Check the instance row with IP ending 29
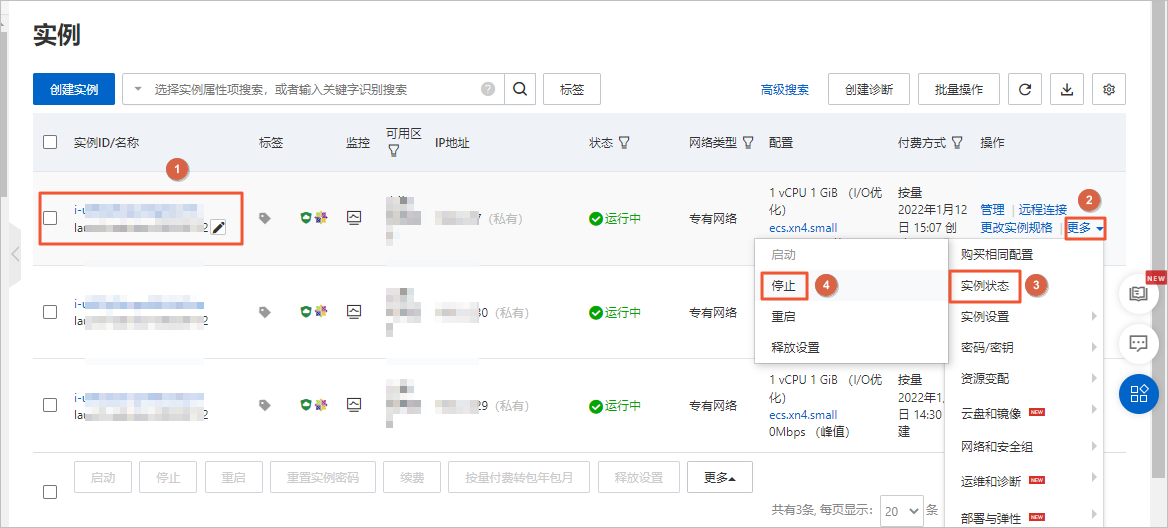1168x528 pixels. (50, 405)
